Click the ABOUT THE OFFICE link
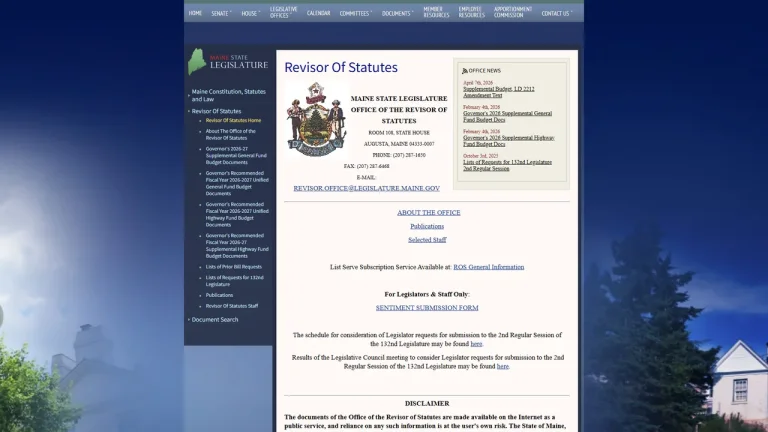Screen dimensions: 768x432 (x=429, y=213)
